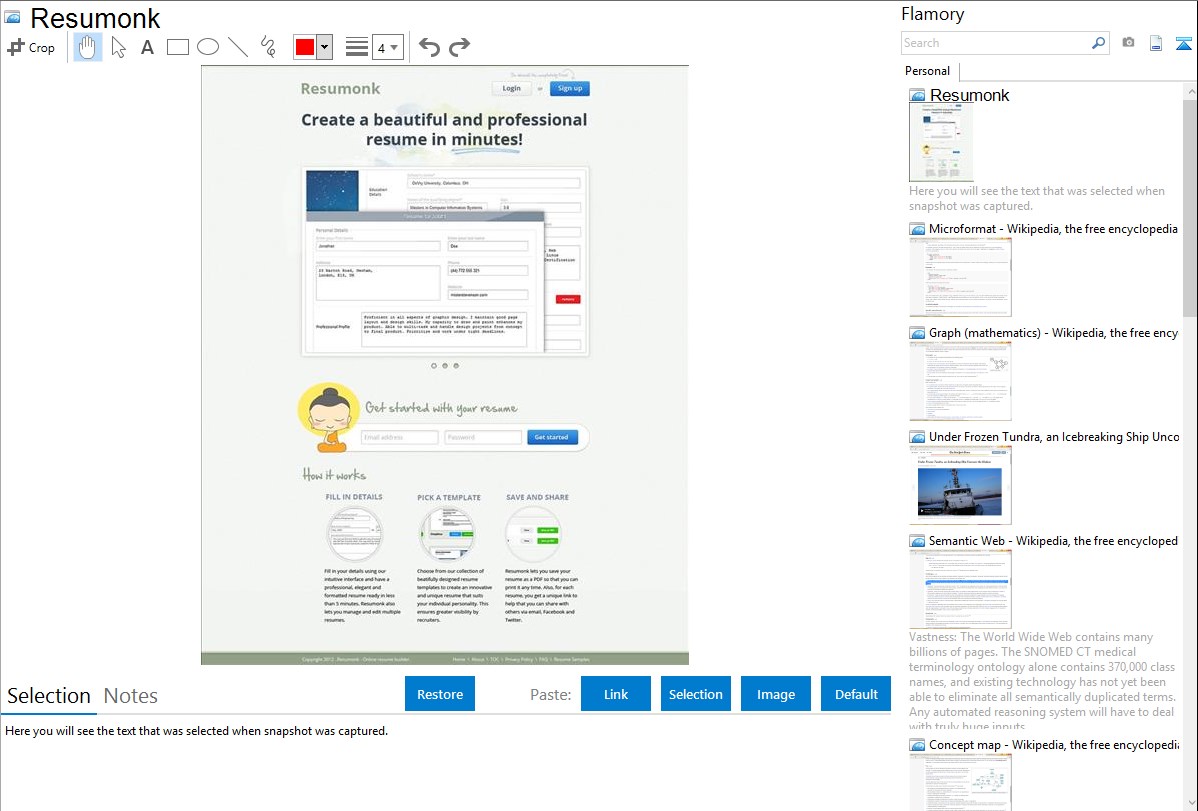Screen dimensions: 1198x811
Task: Click the icon beside Semantic Web entry
Action: [x=917, y=540]
